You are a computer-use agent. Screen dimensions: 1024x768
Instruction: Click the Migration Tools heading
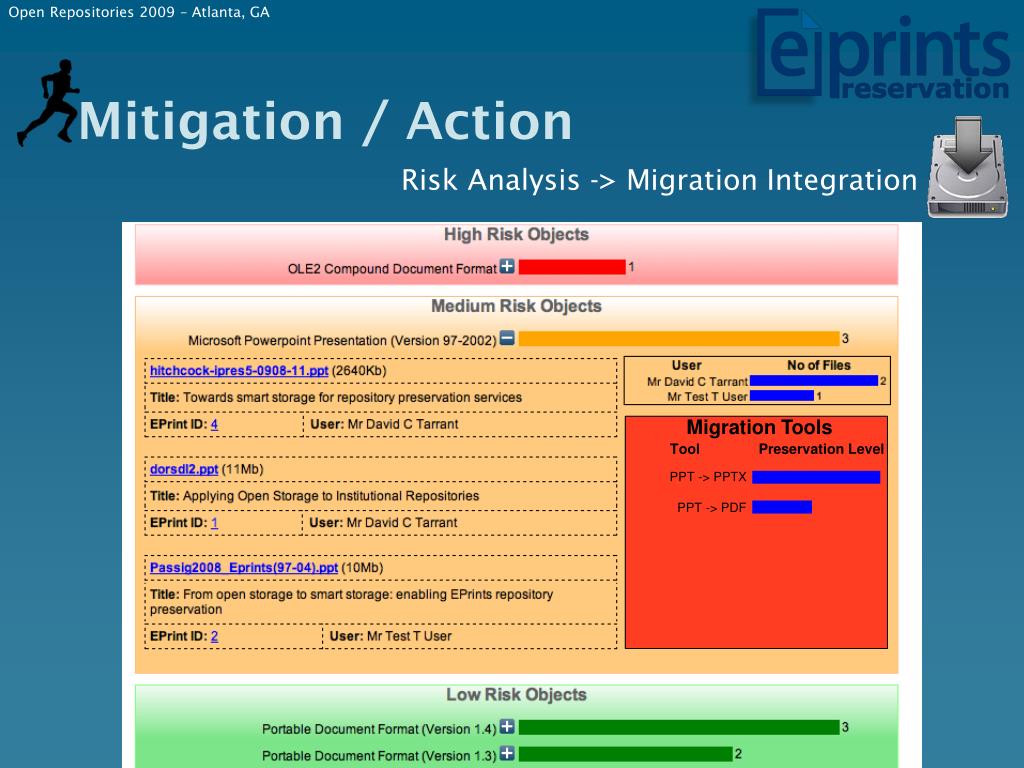pos(759,427)
